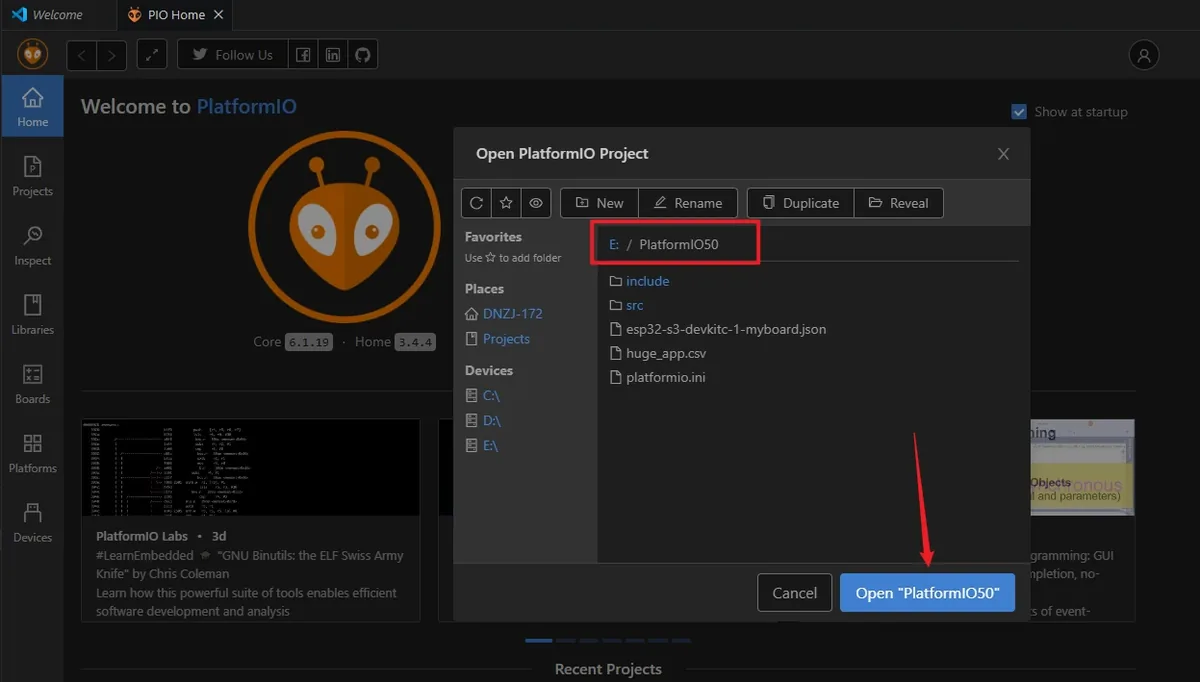Open the Home sidebar section
The width and height of the screenshot is (1200, 682).
[x=32, y=107]
